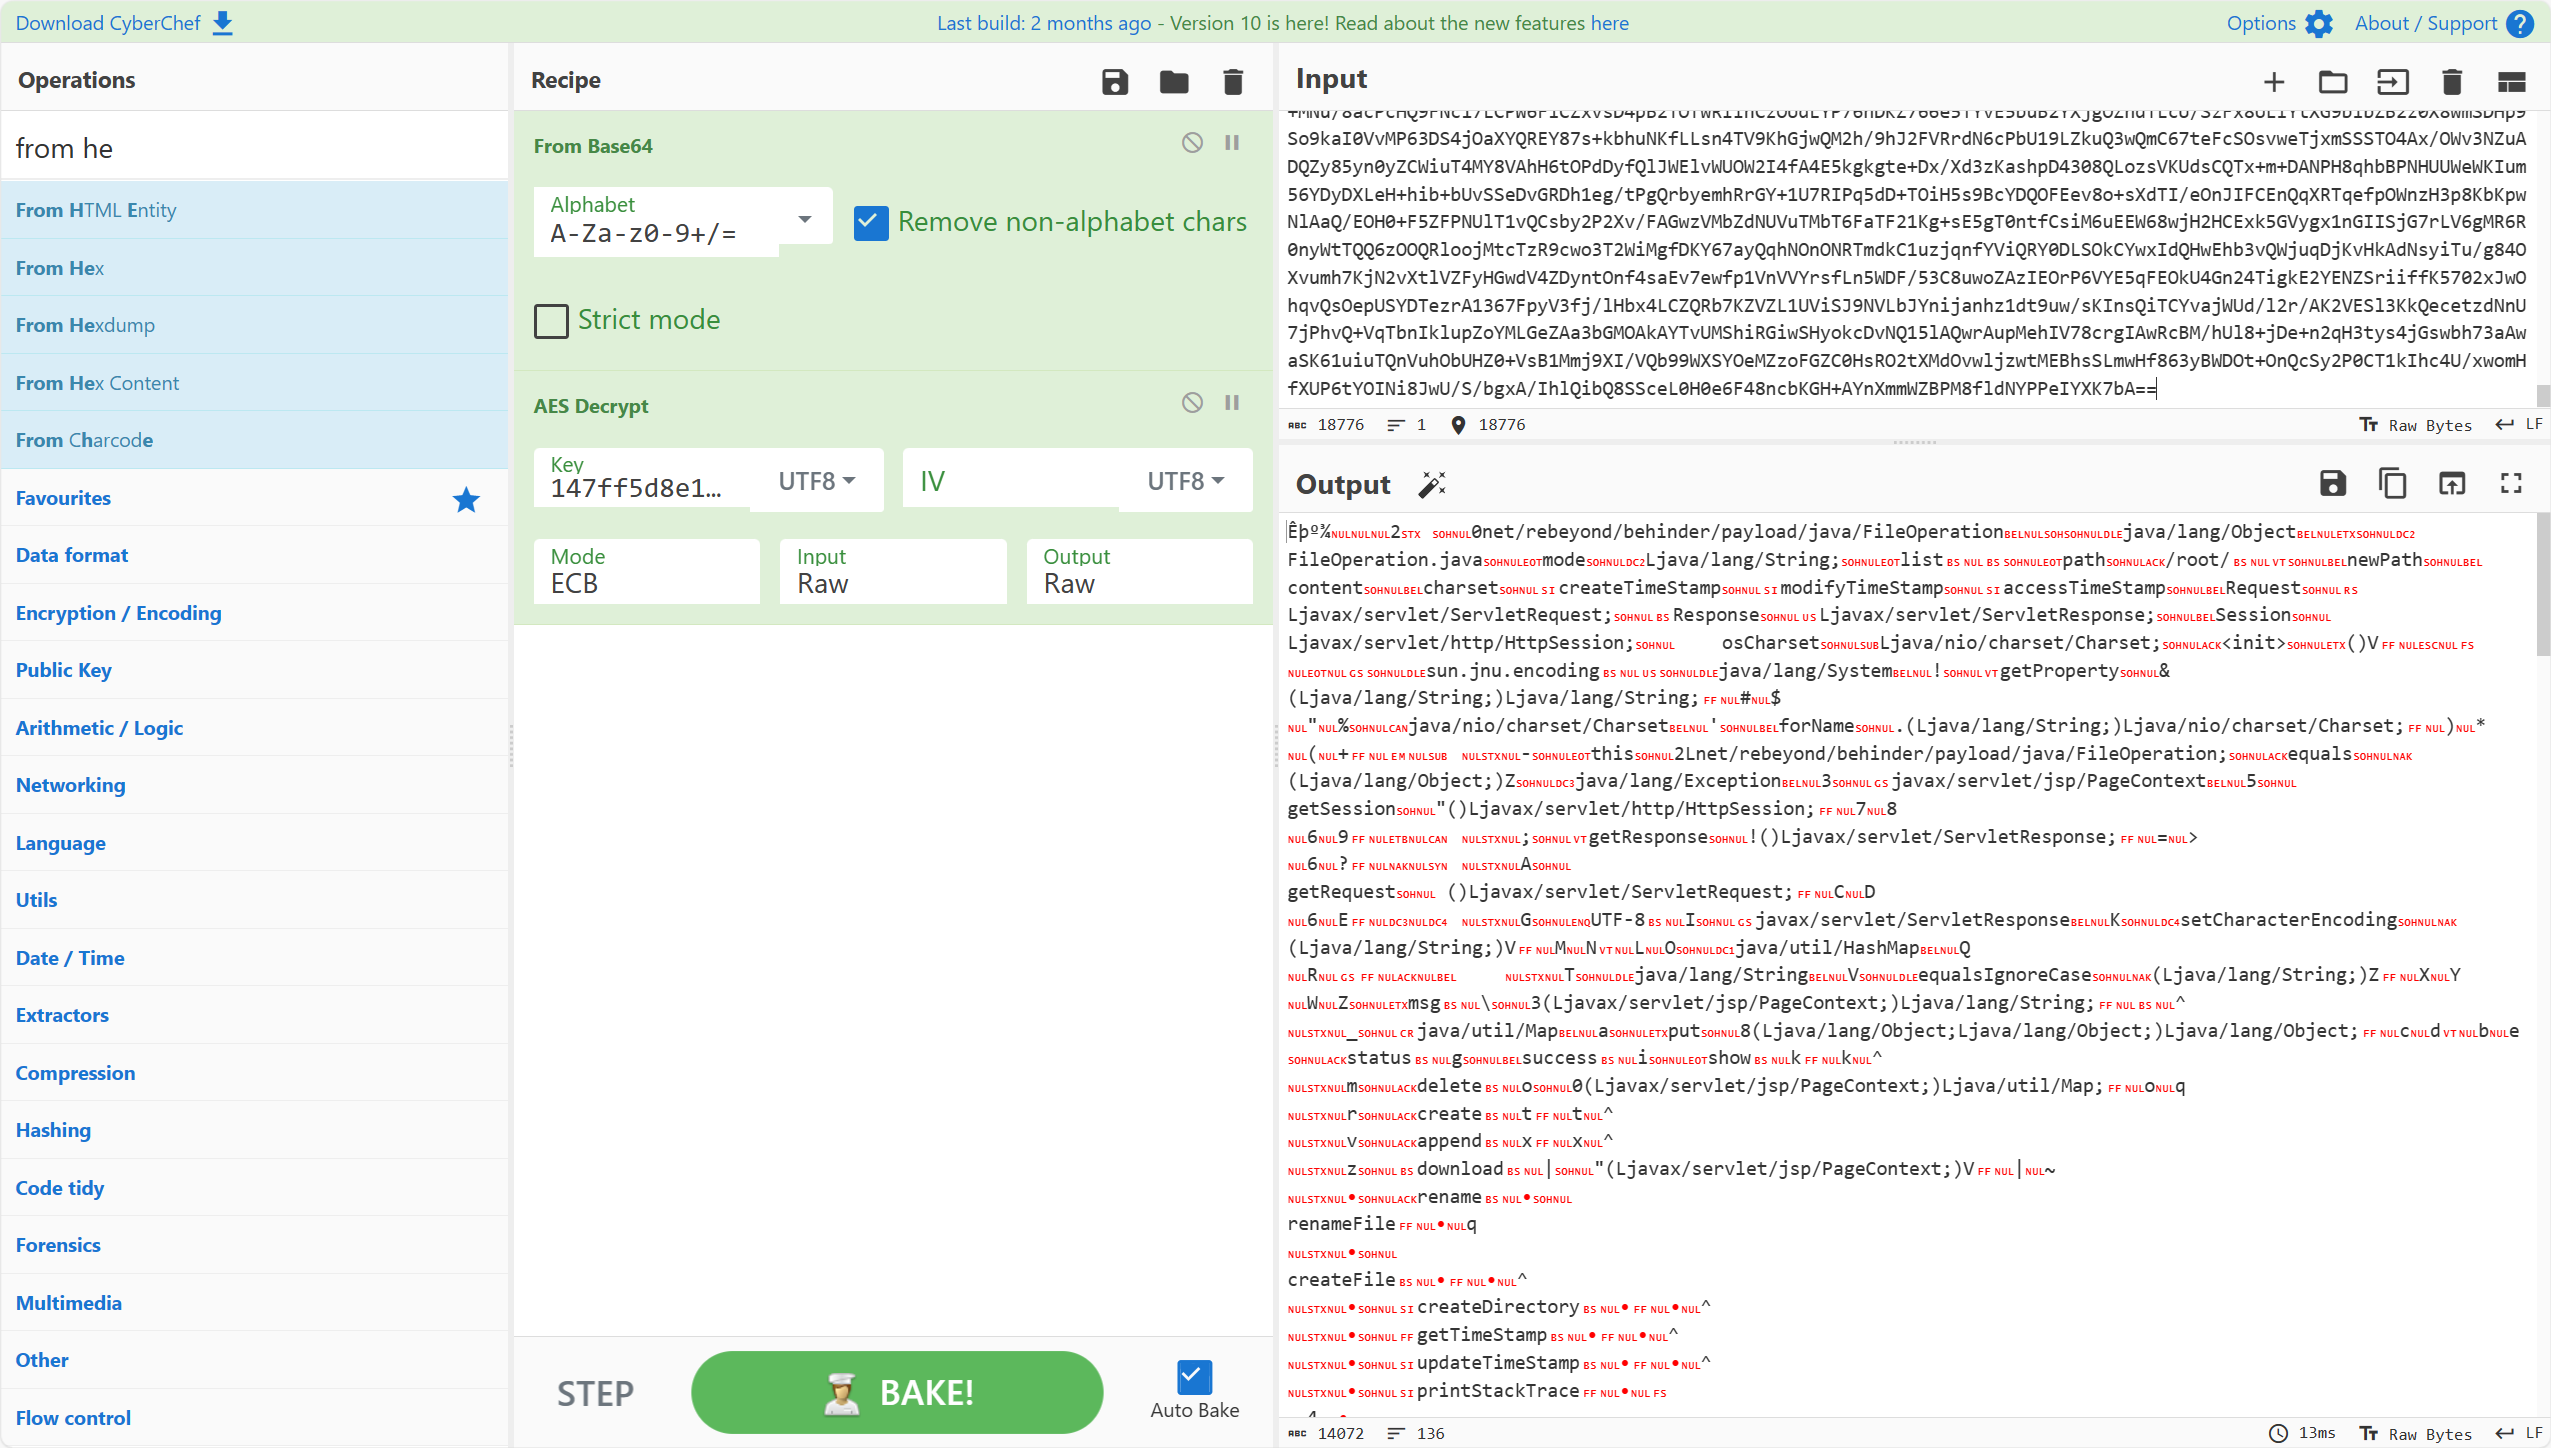Enable Strict mode checkbox
Image resolution: width=2551 pixels, height=1448 pixels.
coord(551,321)
